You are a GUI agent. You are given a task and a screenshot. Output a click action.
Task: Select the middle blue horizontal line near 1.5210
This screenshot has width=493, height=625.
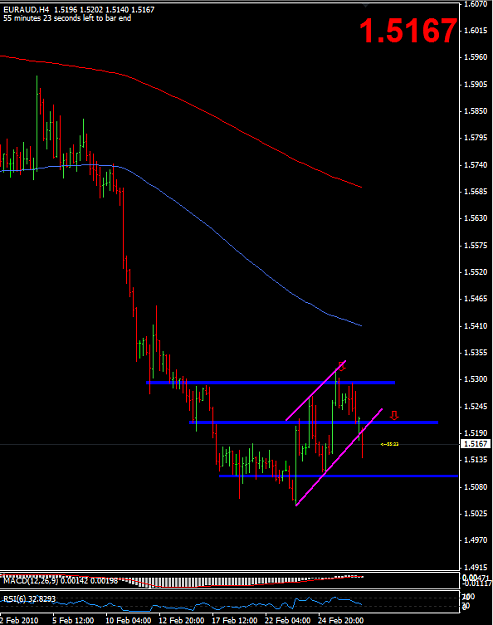(x=314, y=423)
